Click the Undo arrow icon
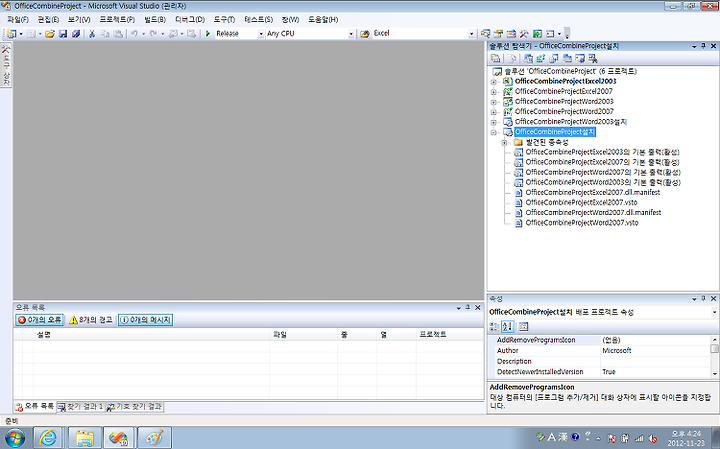This screenshot has height=449, width=720. tap(134, 34)
